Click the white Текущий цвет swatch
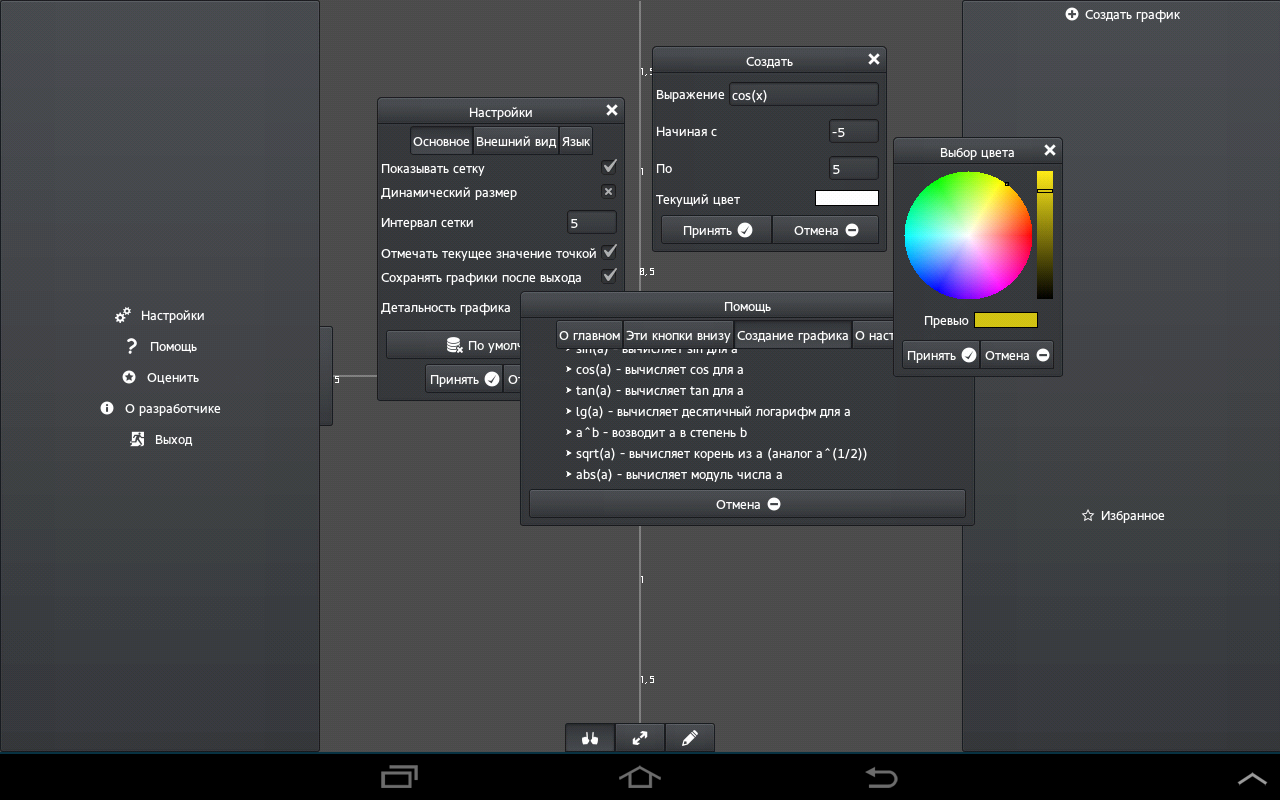 pyautogui.click(x=846, y=199)
